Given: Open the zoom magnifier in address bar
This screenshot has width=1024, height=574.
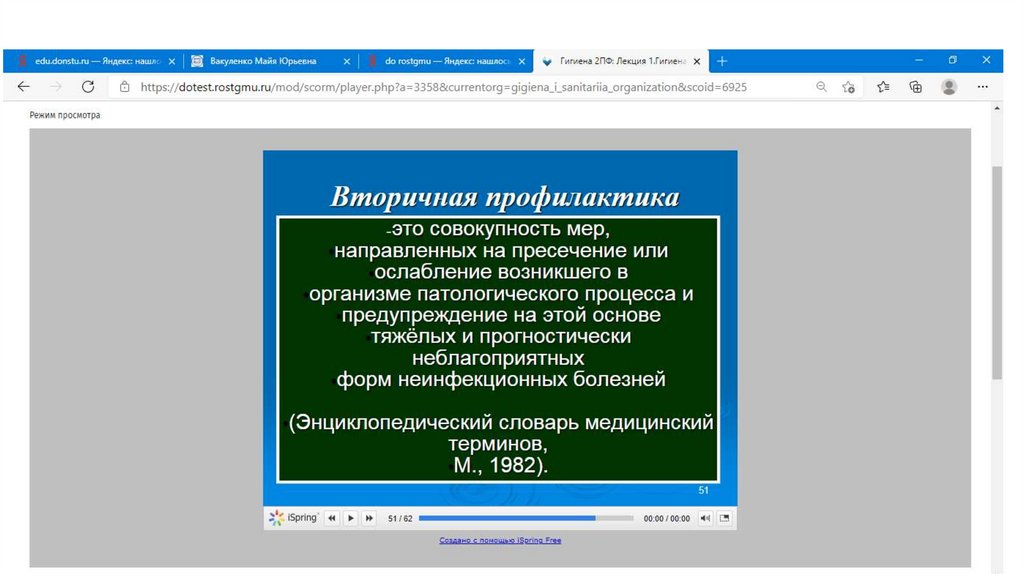Looking at the screenshot, I should tap(821, 87).
